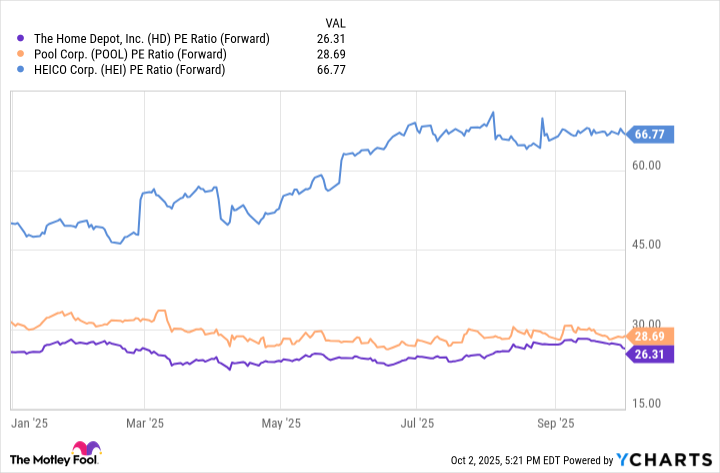This screenshot has width=720, height=473.
Task: Click the May '25 x-axis label
Action: point(281,424)
